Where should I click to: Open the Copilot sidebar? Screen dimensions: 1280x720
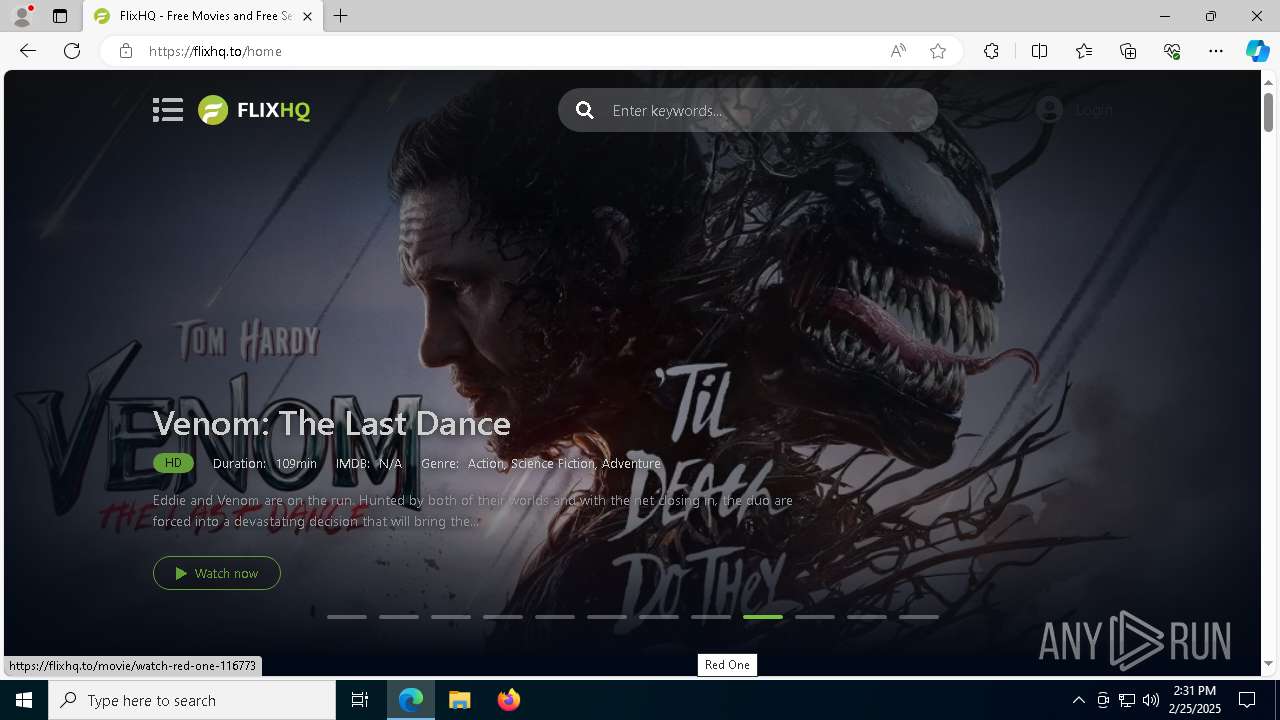[1257, 51]
